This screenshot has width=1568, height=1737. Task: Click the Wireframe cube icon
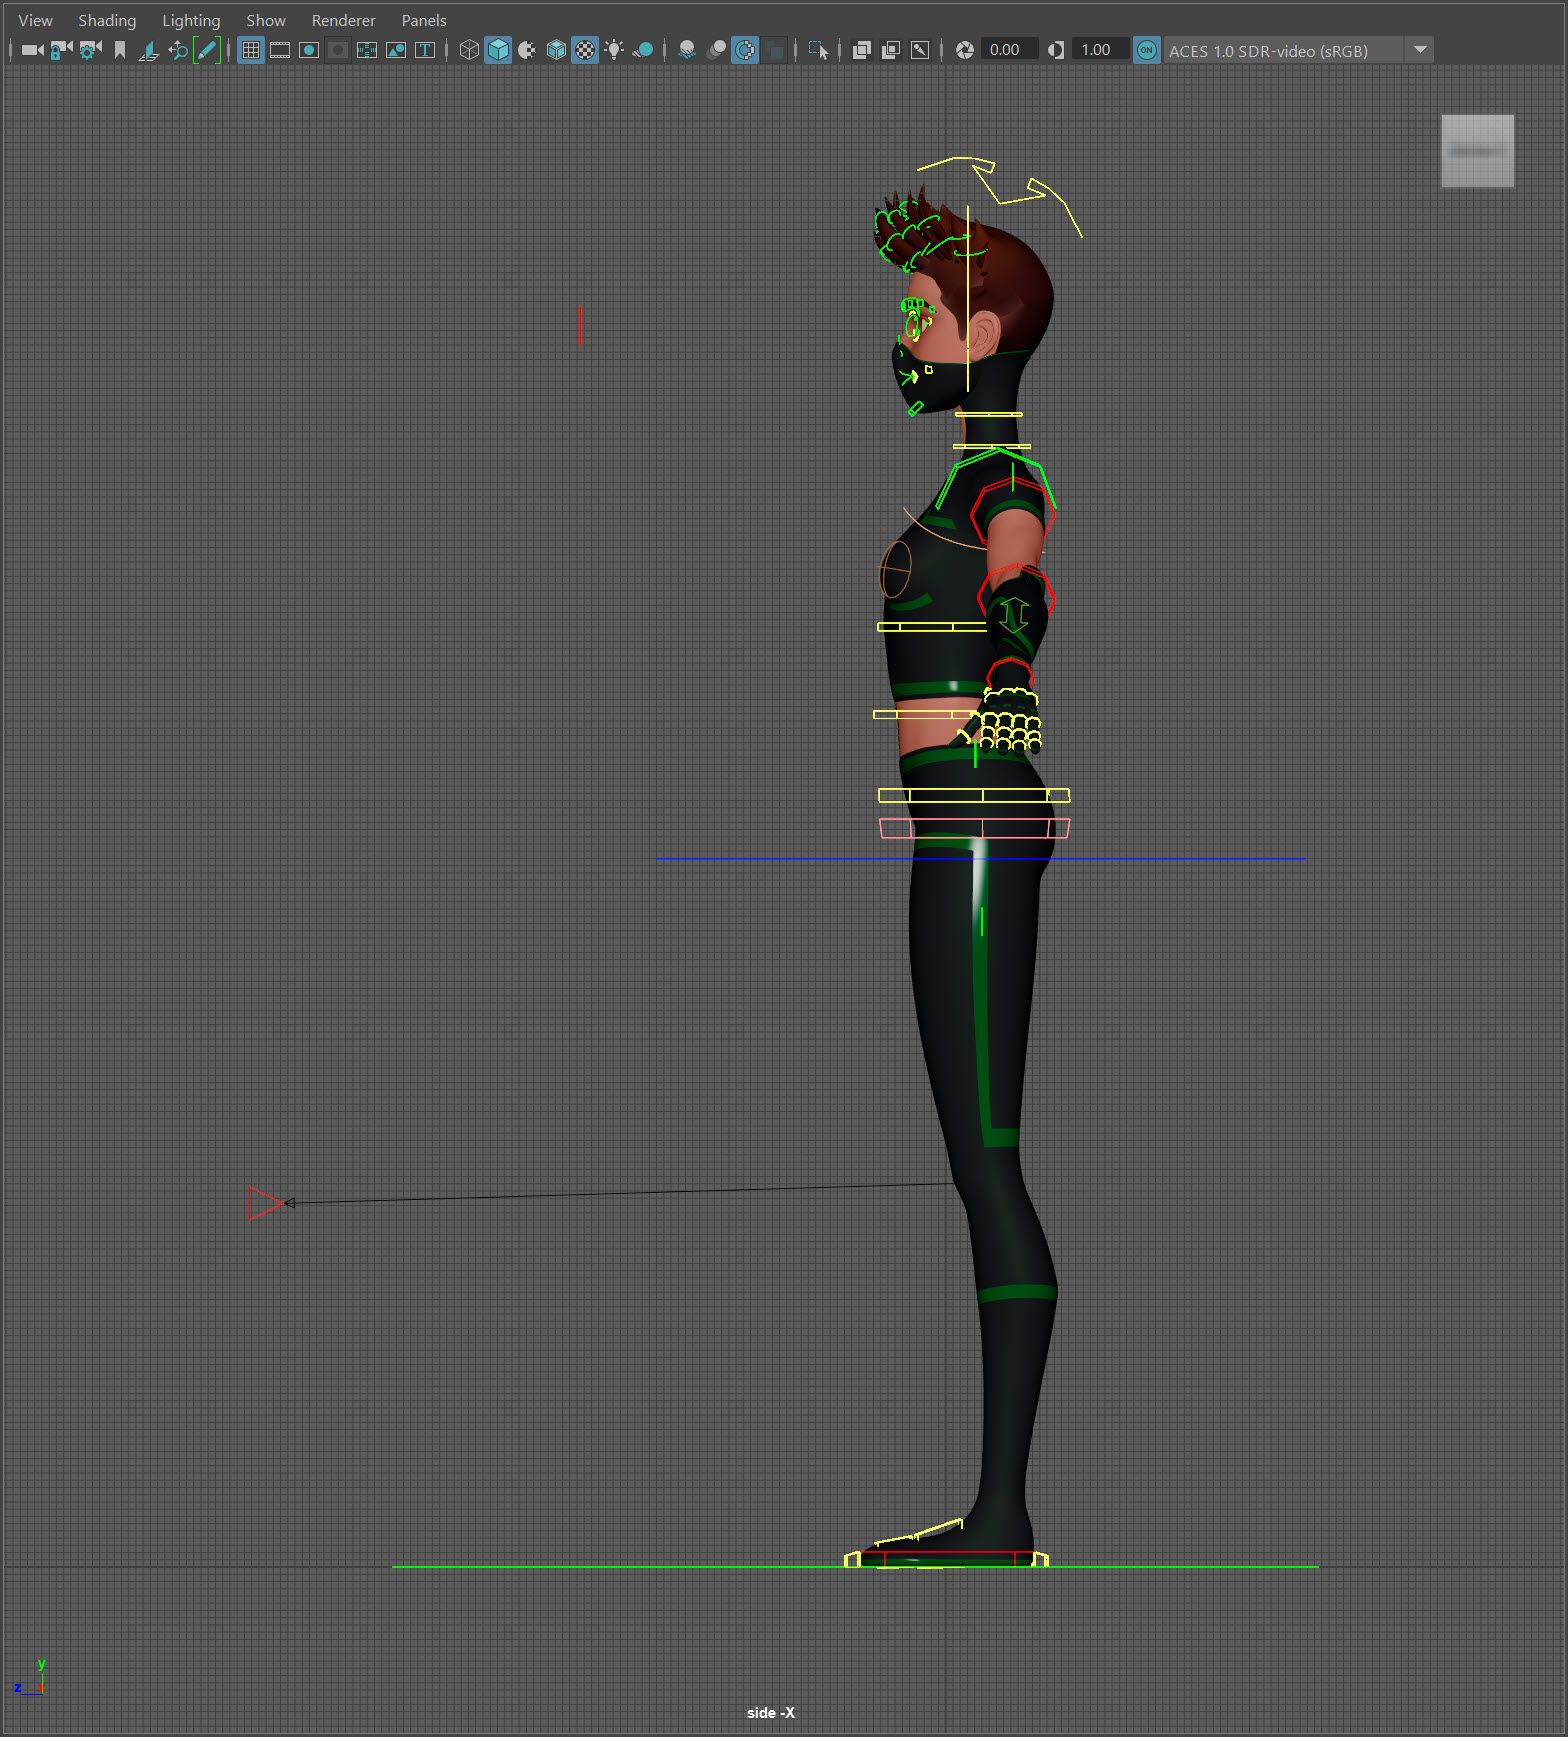pos(469,50)
